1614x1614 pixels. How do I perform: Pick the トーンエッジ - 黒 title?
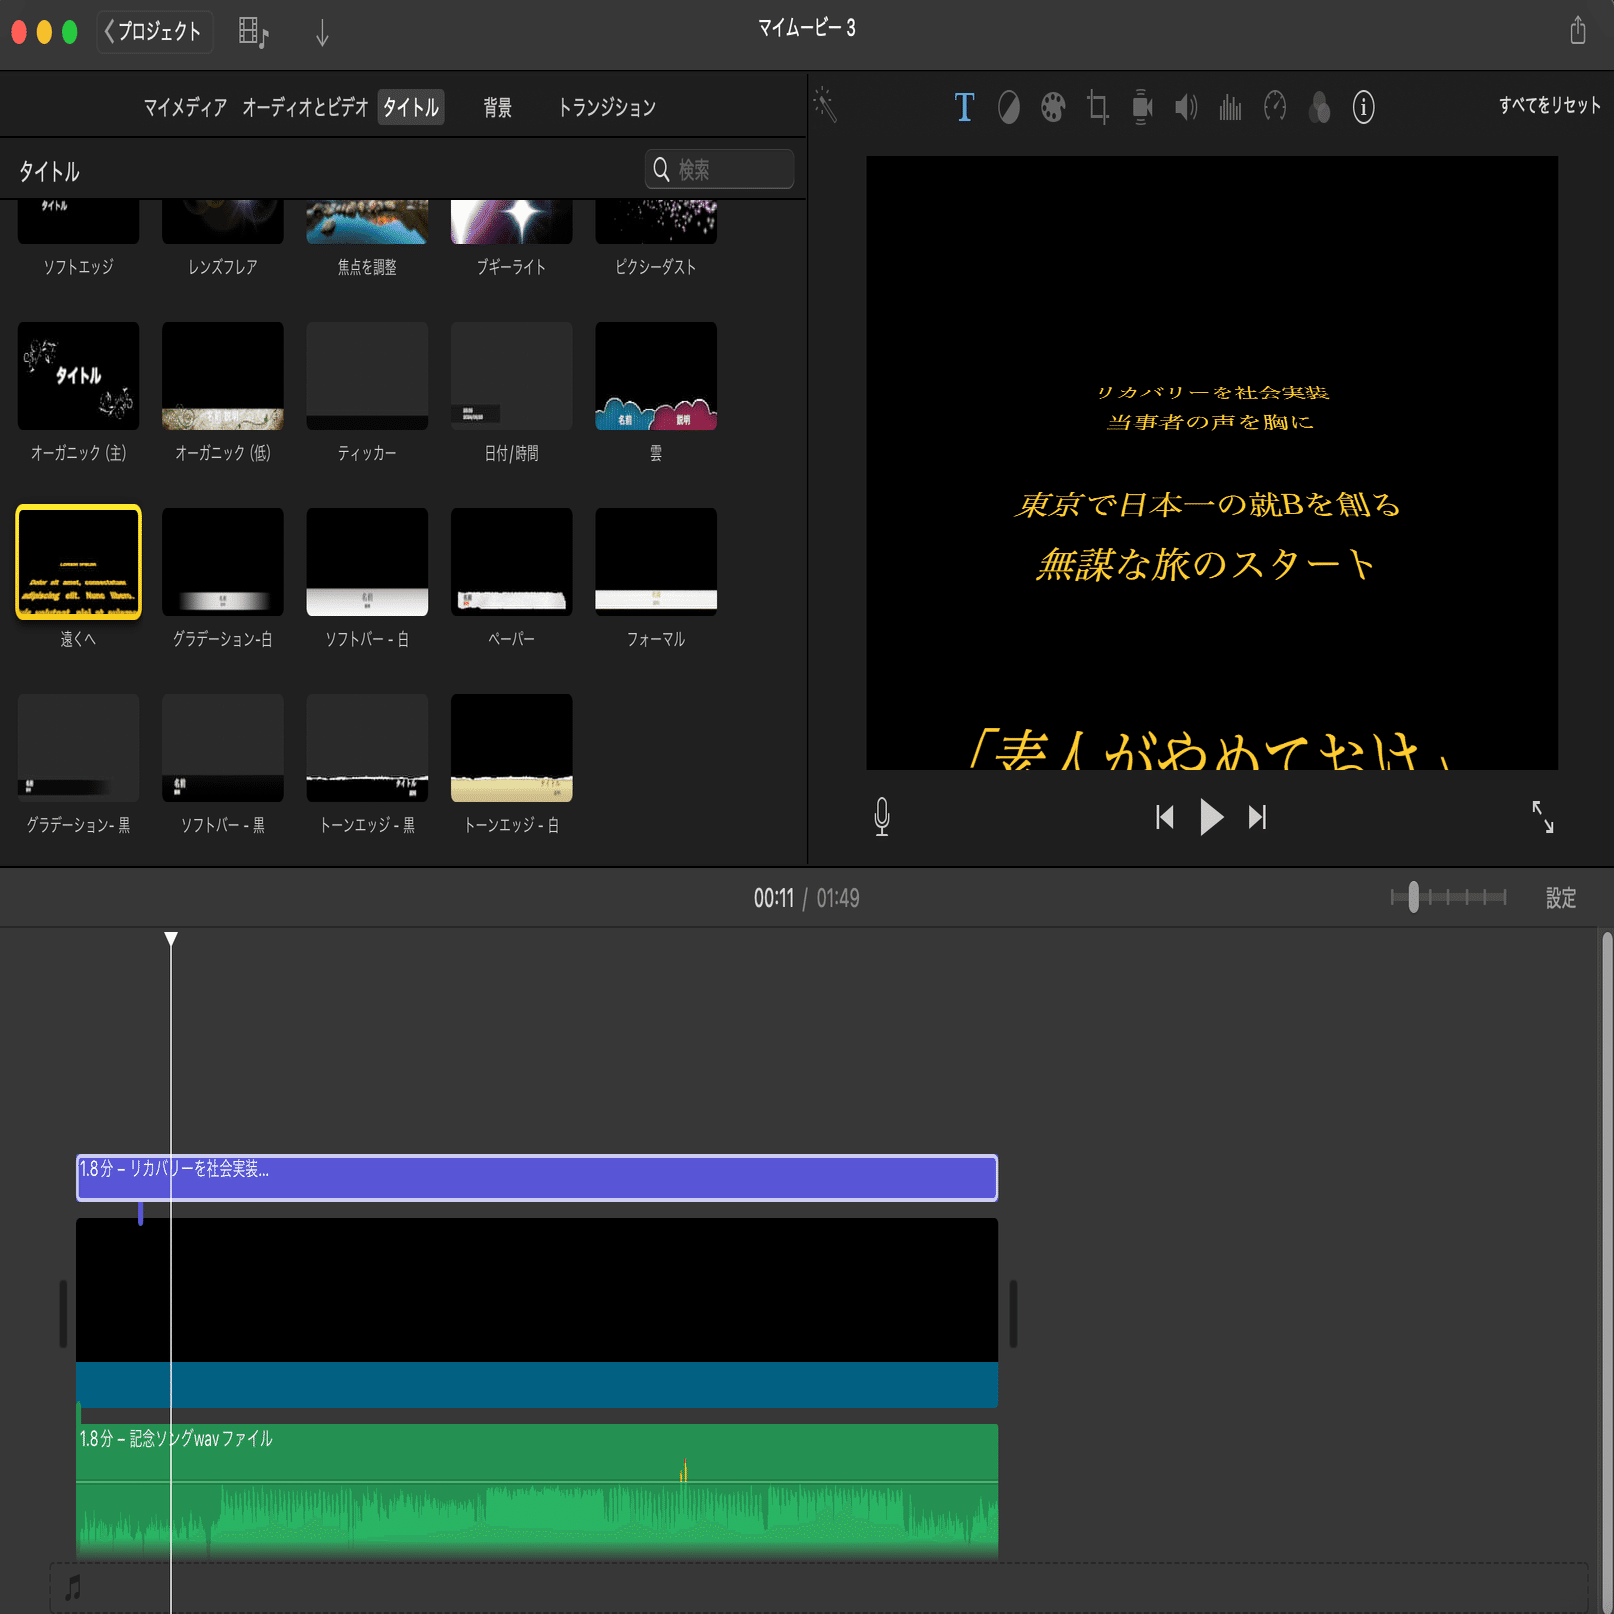click(x=367, y=748)
